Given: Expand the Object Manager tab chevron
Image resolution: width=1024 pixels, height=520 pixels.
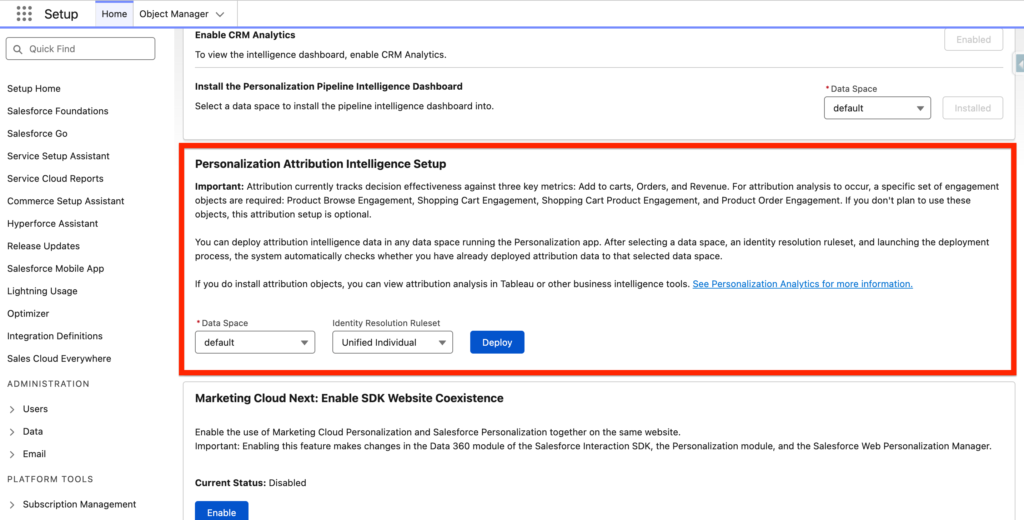Looking at the screenshot, I should pos(220,14).
